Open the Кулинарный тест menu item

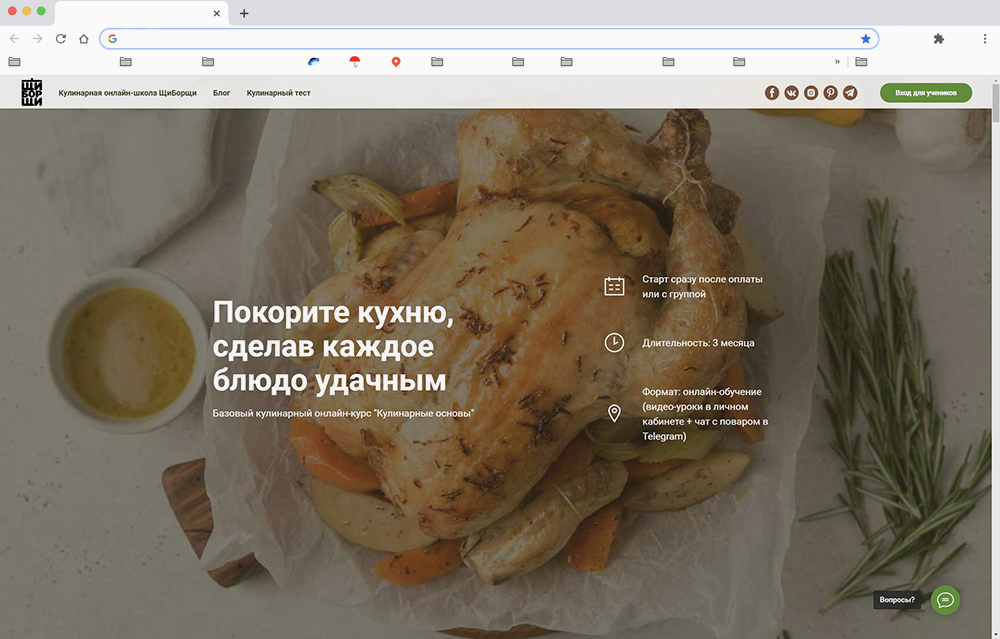(279, 93)
